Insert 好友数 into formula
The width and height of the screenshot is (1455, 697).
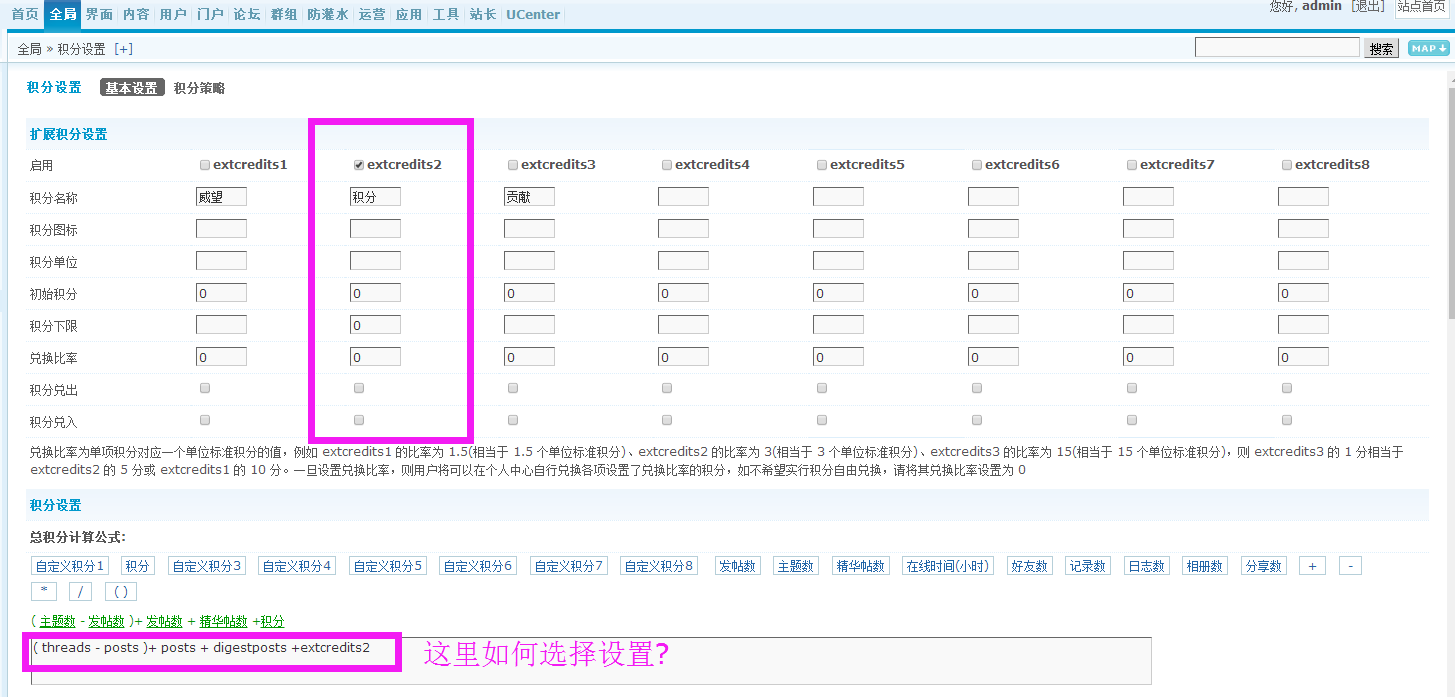click(1030, 566)
